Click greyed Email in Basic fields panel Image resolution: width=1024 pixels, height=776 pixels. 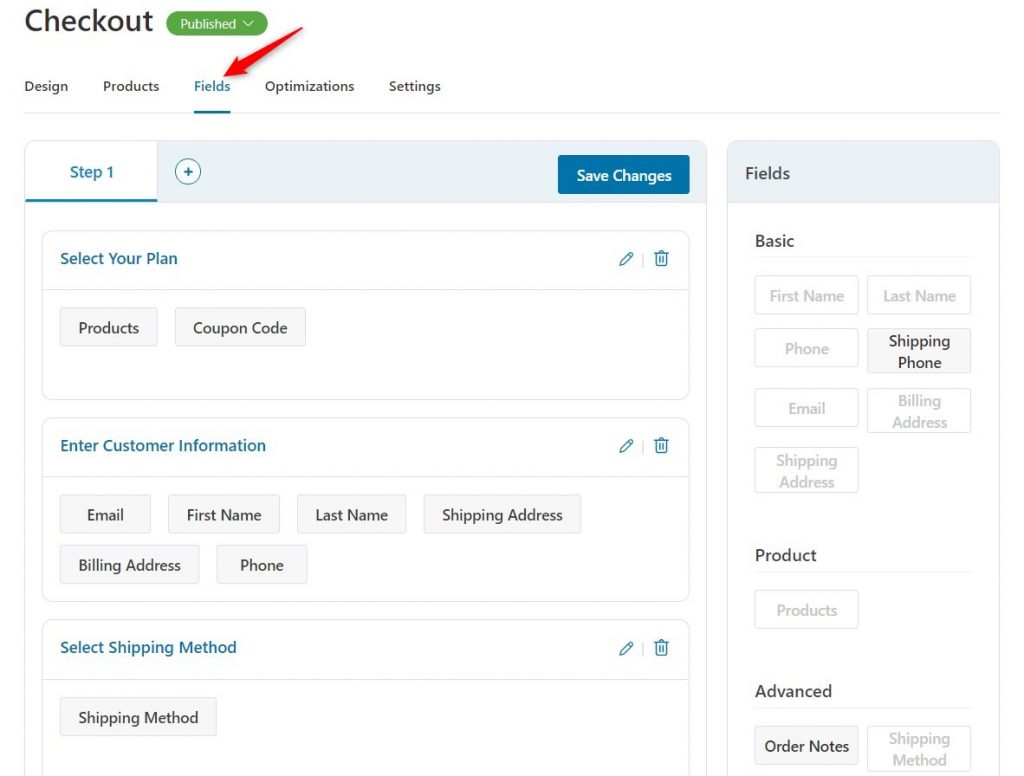pyautogui.click(x=807, y=408)
